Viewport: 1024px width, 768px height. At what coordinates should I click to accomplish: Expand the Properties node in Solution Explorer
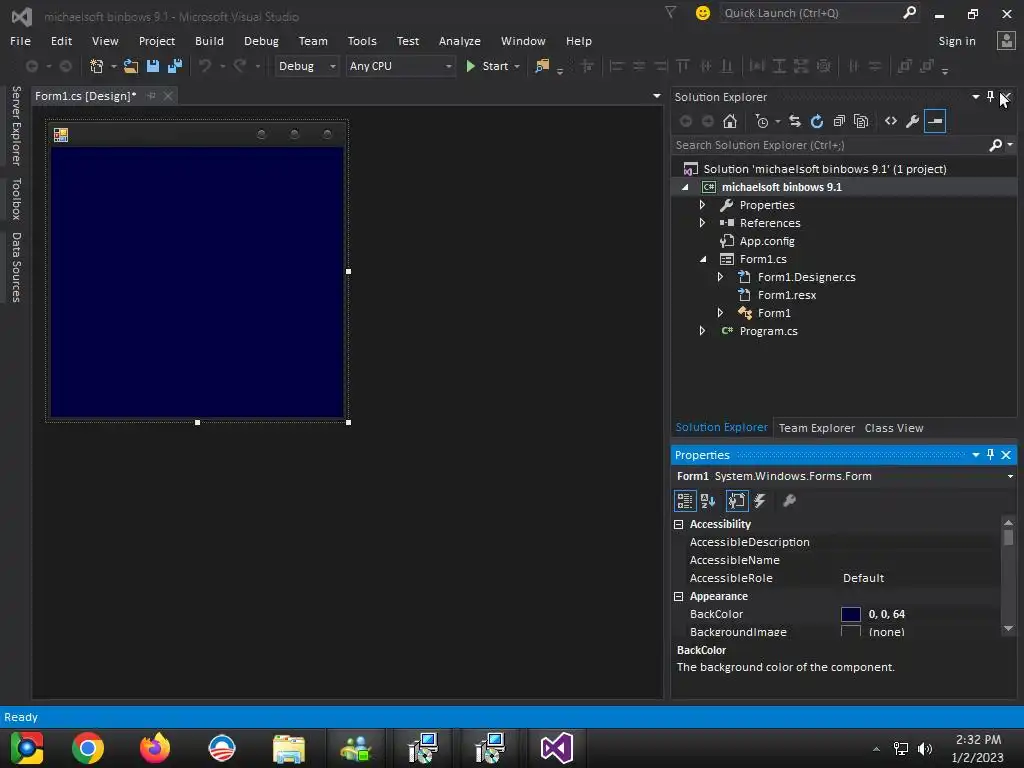click(703, 205)
